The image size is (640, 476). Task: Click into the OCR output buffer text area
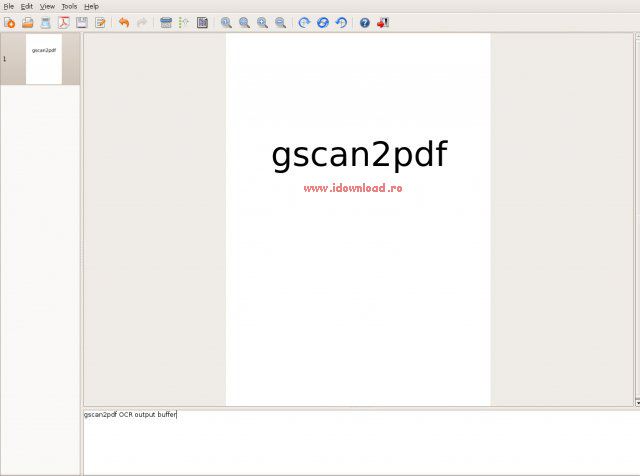(x=361, y=443)
